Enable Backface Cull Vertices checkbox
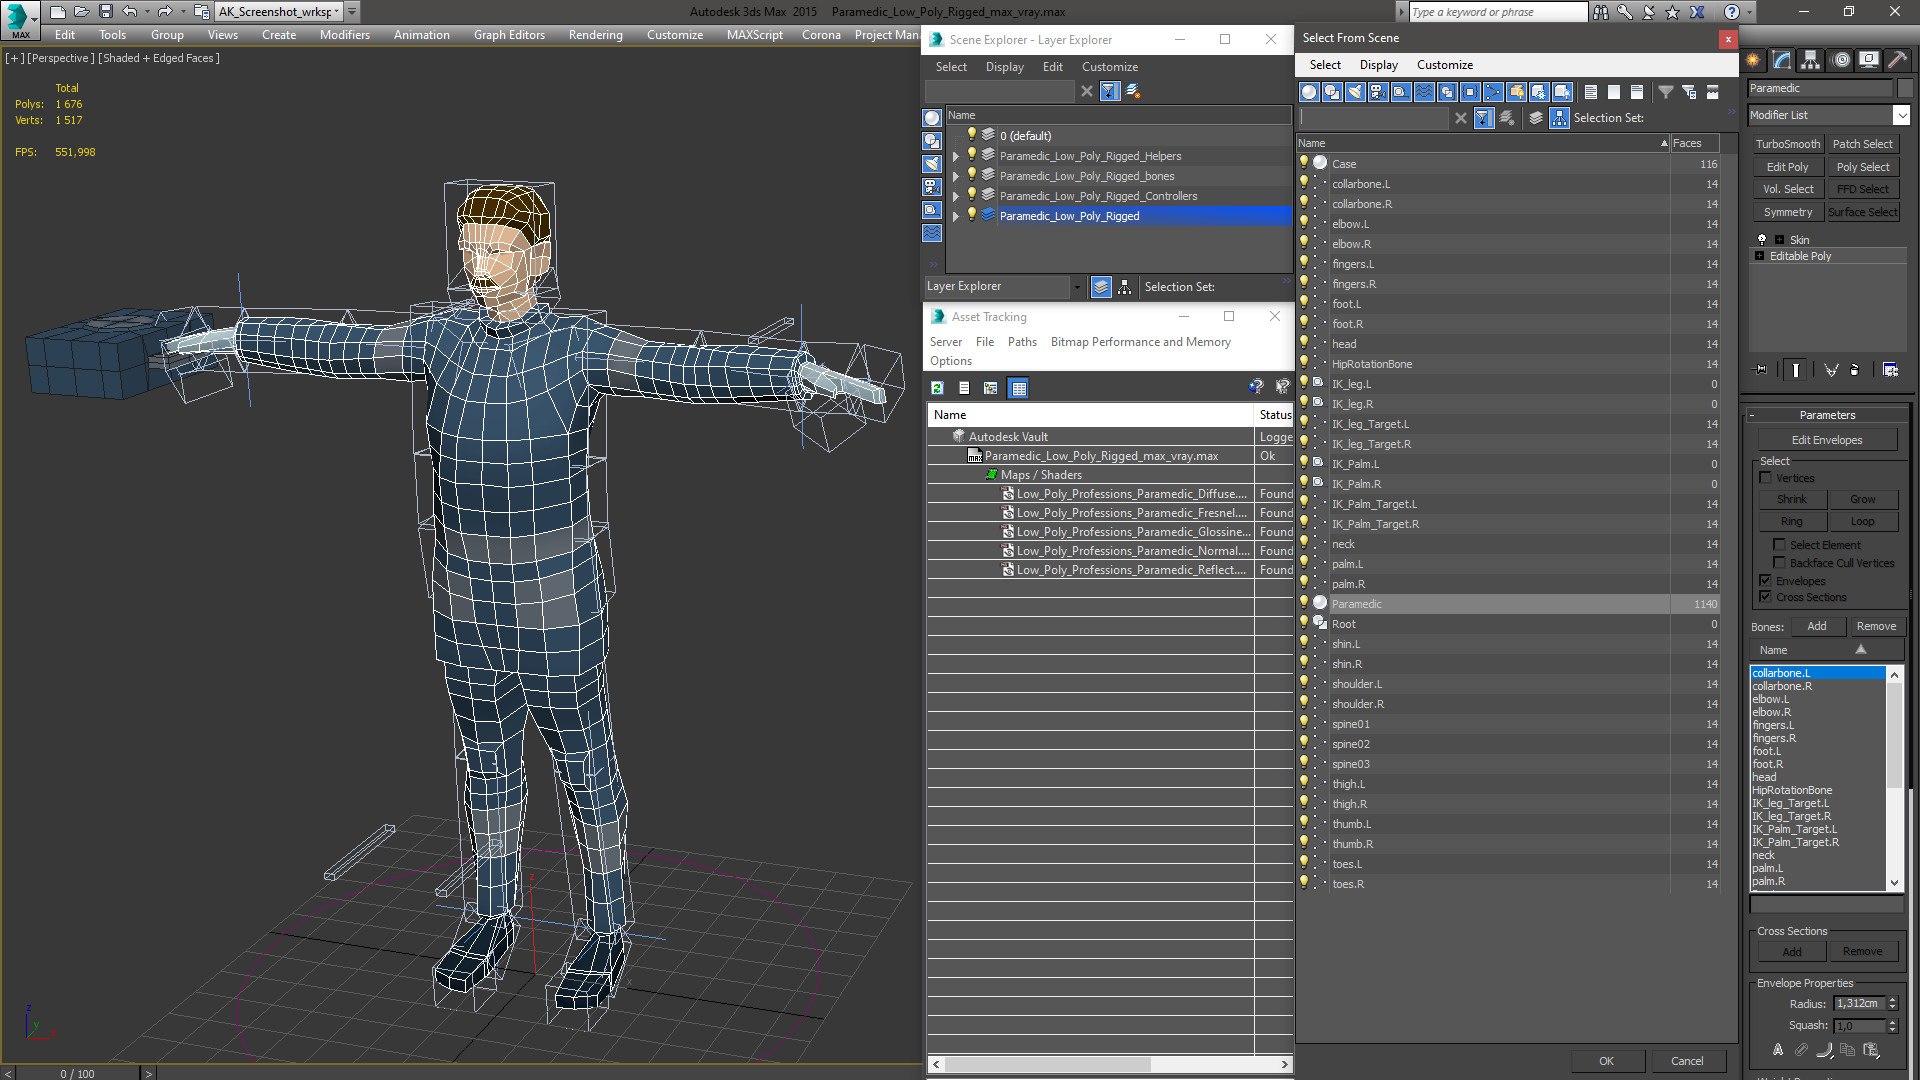The height and width of the screenshot is (1080, 1920). pyautogui.click(x=1779, y=563)
